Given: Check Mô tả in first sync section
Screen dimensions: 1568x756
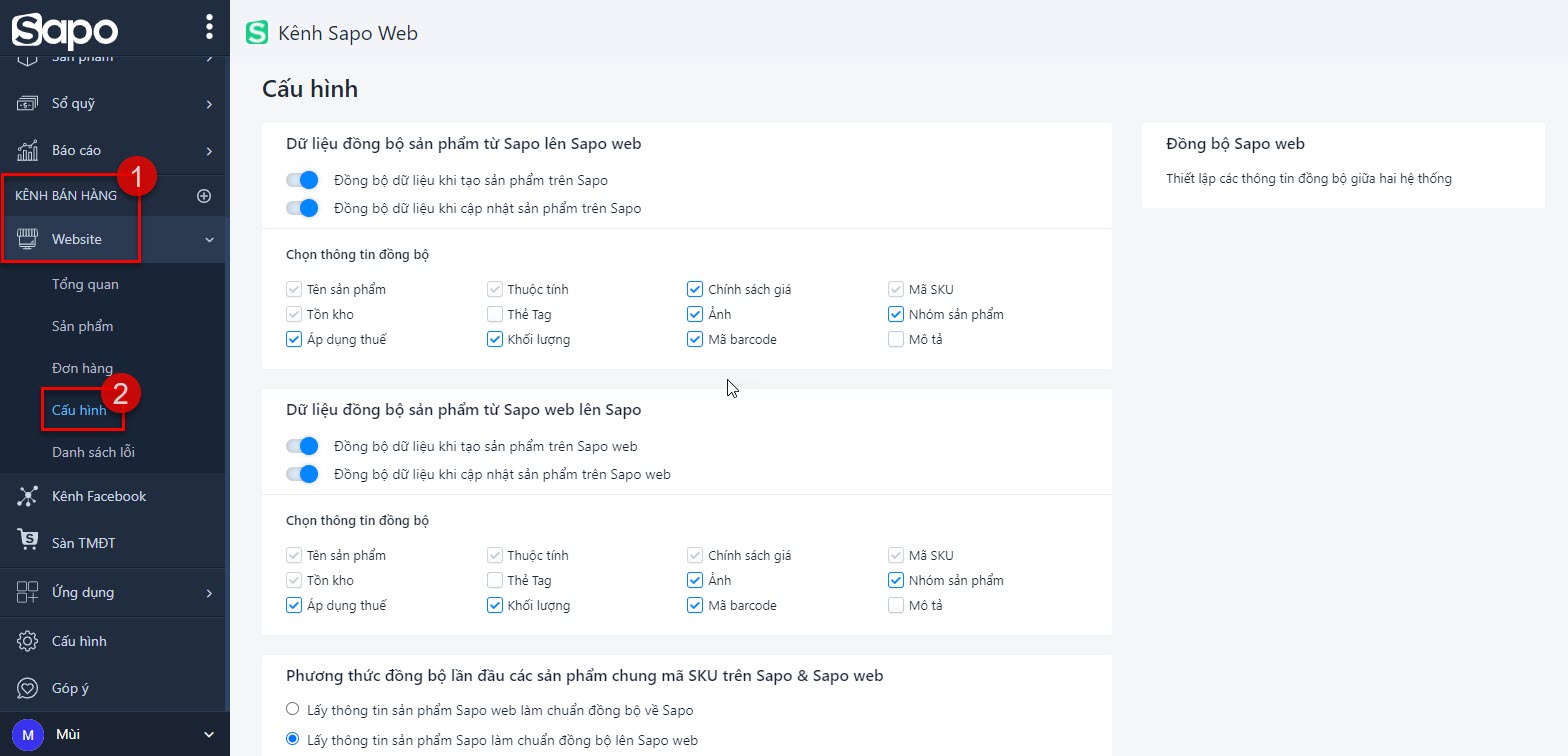Looking at the screenshot, I should [896, 339].
